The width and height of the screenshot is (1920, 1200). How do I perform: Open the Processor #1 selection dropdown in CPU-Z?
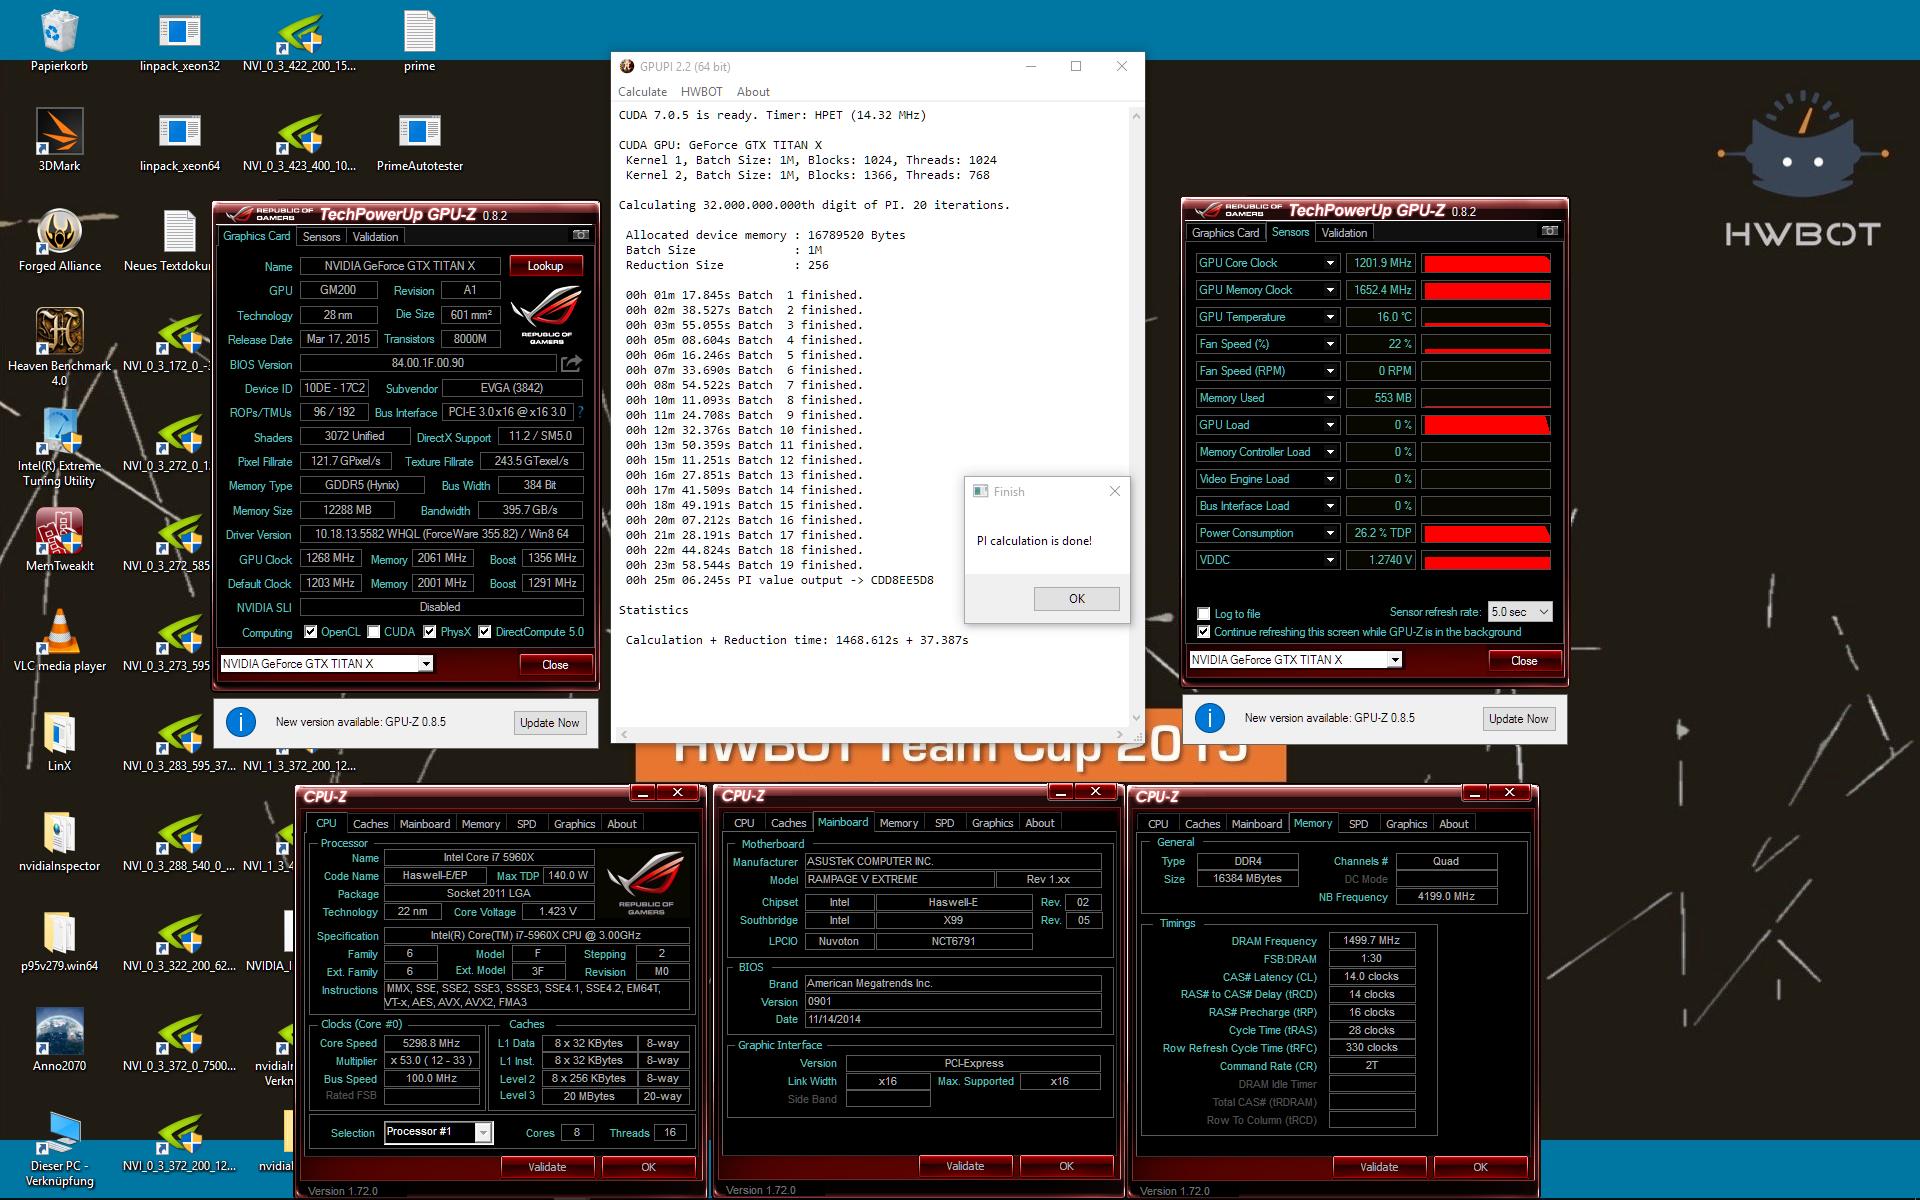click(483, 1132)
